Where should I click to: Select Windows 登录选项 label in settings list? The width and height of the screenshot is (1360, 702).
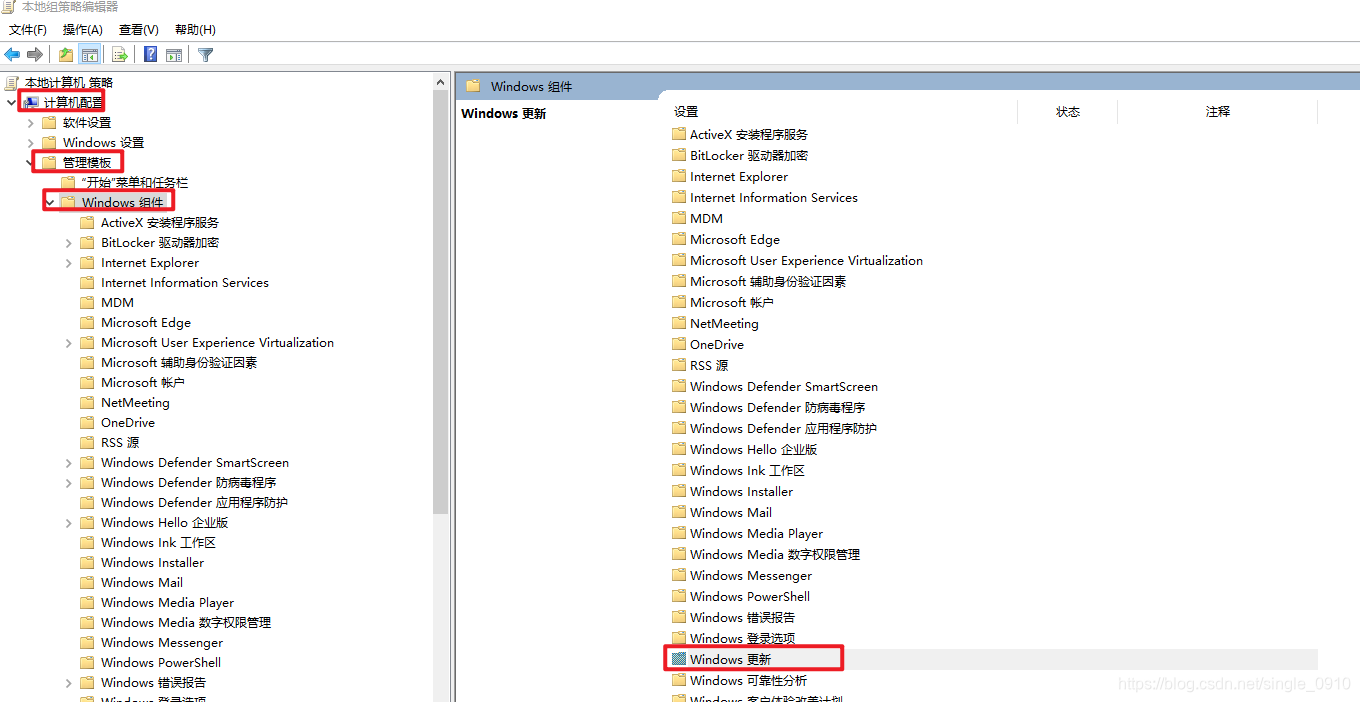[x=742, y=638]
